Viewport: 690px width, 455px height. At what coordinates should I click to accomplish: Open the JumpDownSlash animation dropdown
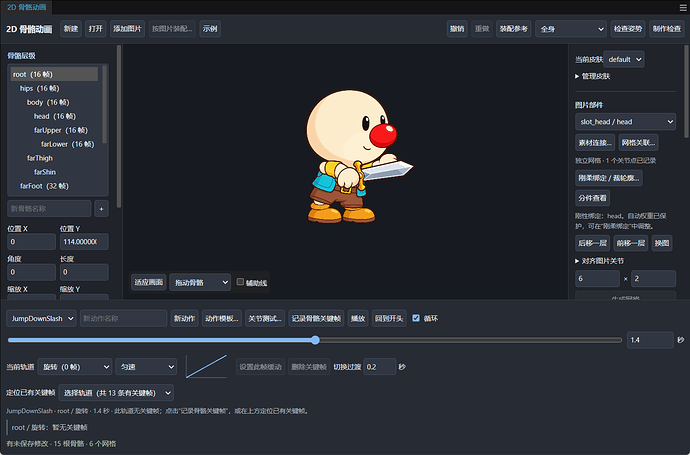coord(41,318)
